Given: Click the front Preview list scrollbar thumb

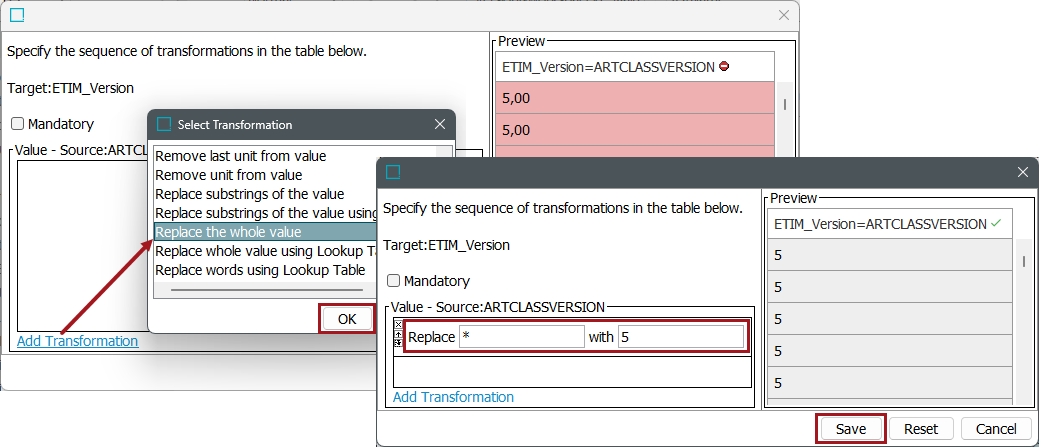Looking at the screenshot, I should click(1022, 262).
